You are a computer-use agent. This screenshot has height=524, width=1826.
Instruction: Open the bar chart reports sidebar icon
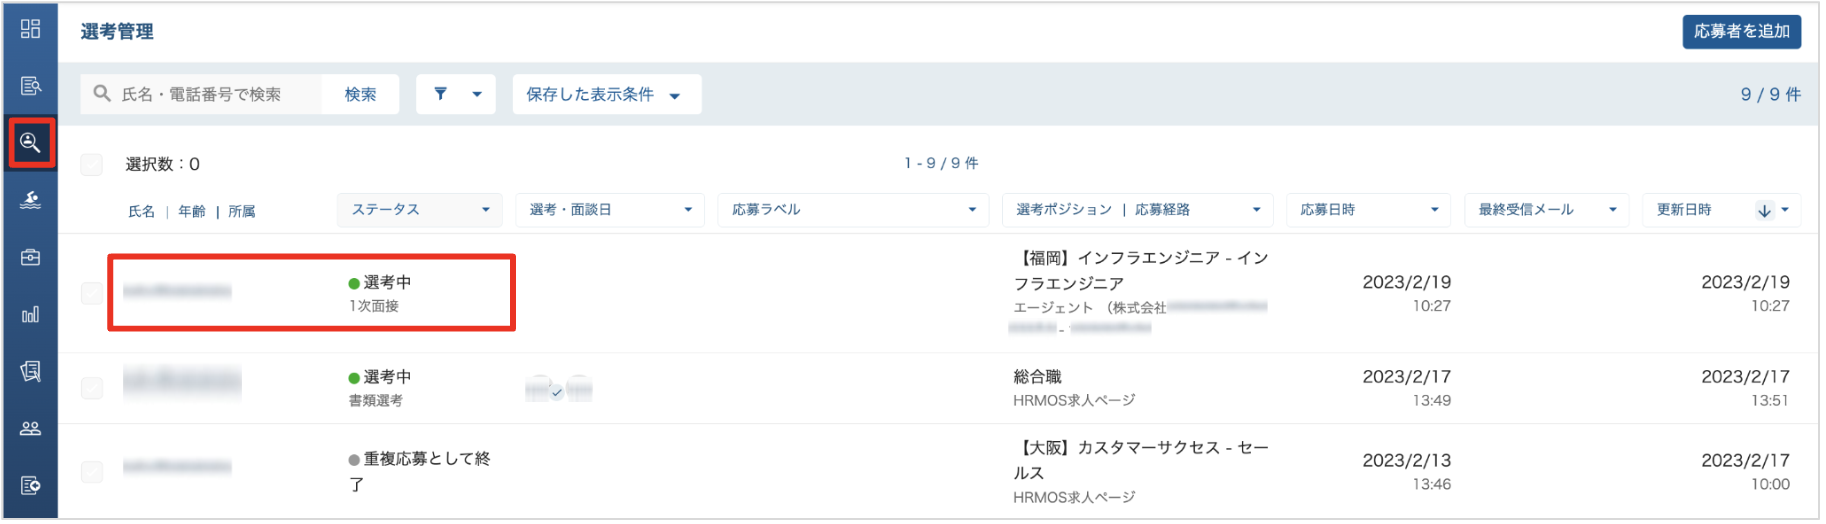pyautogui.click(x=30, y=314)
